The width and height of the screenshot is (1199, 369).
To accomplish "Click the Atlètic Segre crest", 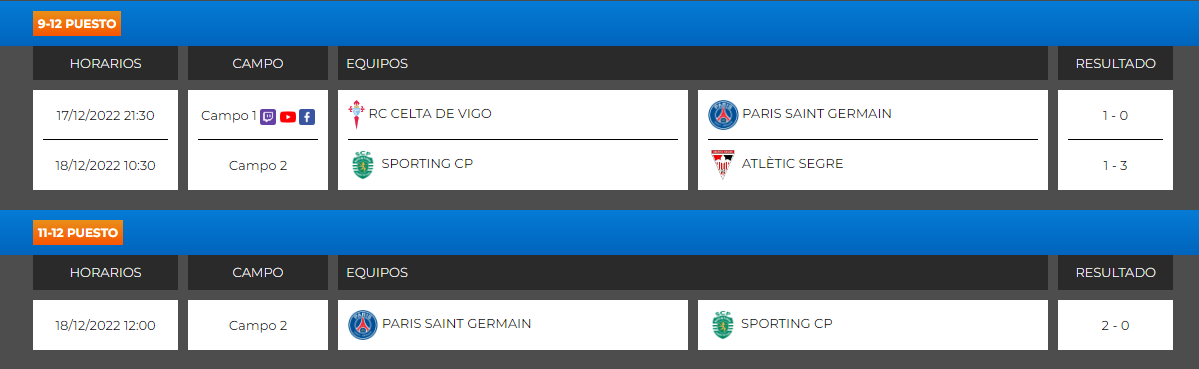I will [x=720, y=164].
